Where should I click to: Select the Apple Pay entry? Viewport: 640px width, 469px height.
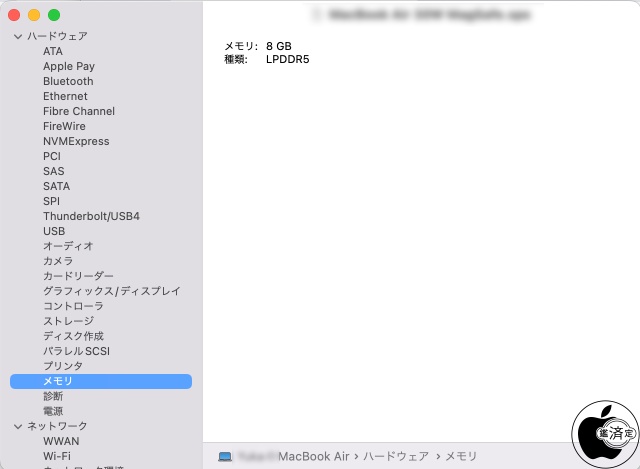(x=69, y=66)
